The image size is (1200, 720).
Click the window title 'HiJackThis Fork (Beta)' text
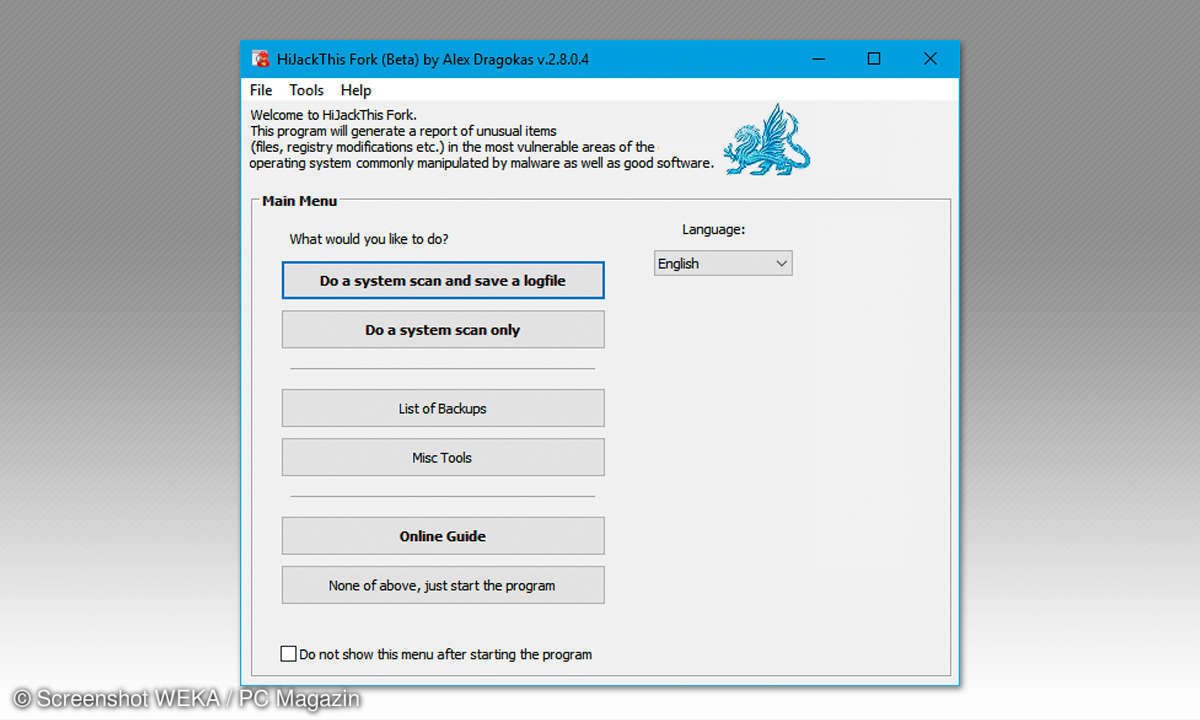click(348, 59)
